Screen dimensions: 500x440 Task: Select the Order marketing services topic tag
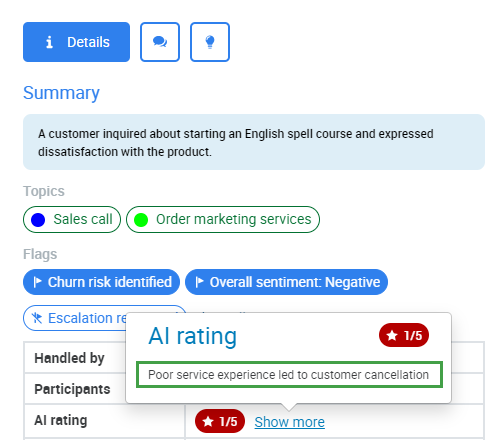click(223, 219)
